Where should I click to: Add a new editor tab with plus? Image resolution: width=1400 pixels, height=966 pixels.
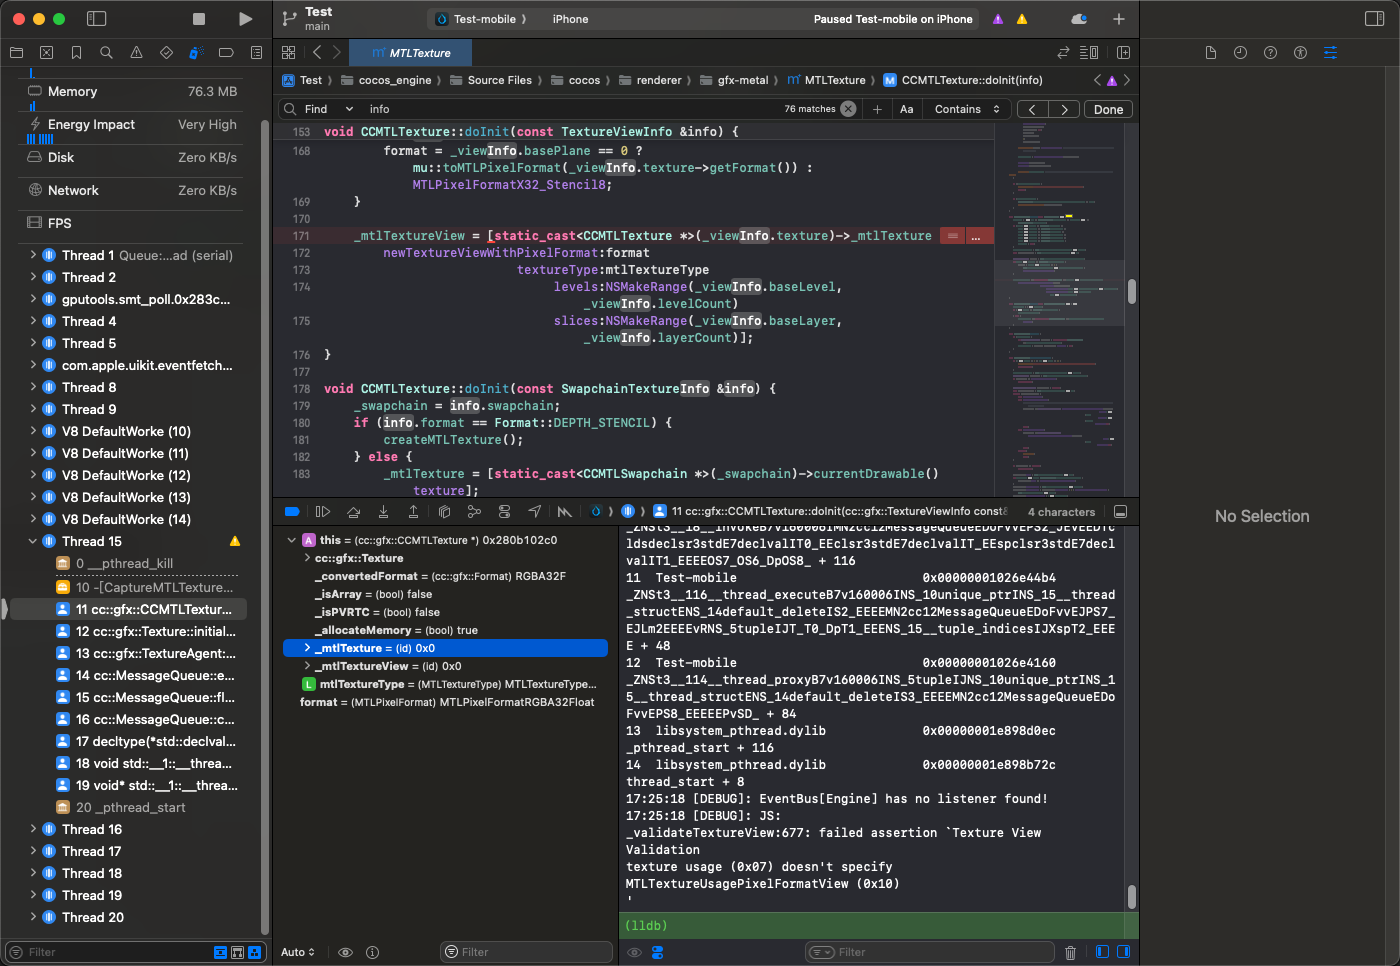click(x=1118, y=19)
